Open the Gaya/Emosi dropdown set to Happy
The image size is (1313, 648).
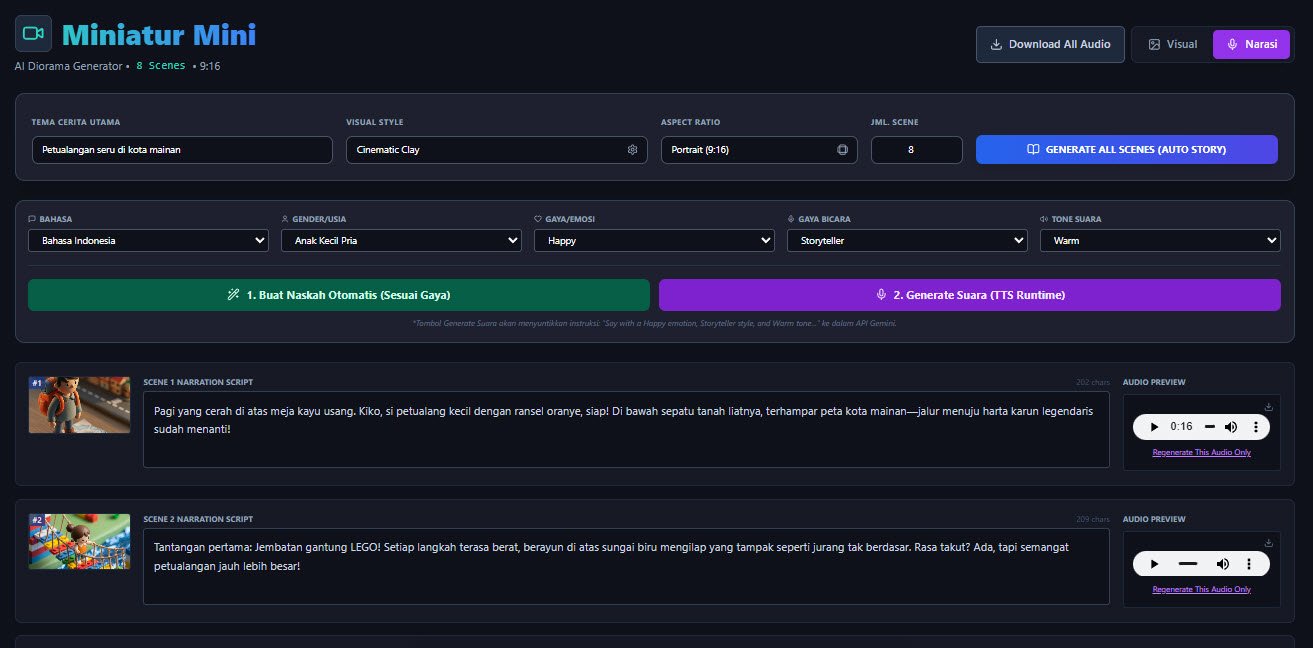click(x=654, y=240)
